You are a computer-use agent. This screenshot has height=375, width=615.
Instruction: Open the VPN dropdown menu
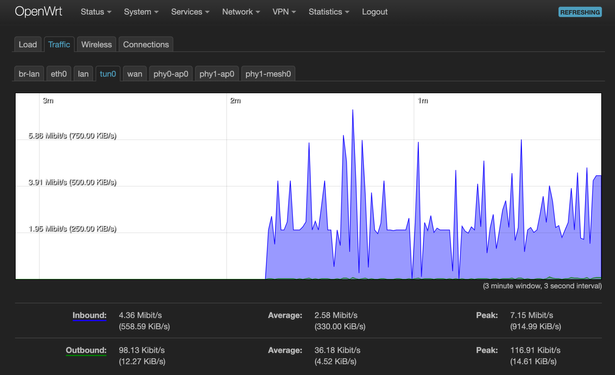click(284, 12)
